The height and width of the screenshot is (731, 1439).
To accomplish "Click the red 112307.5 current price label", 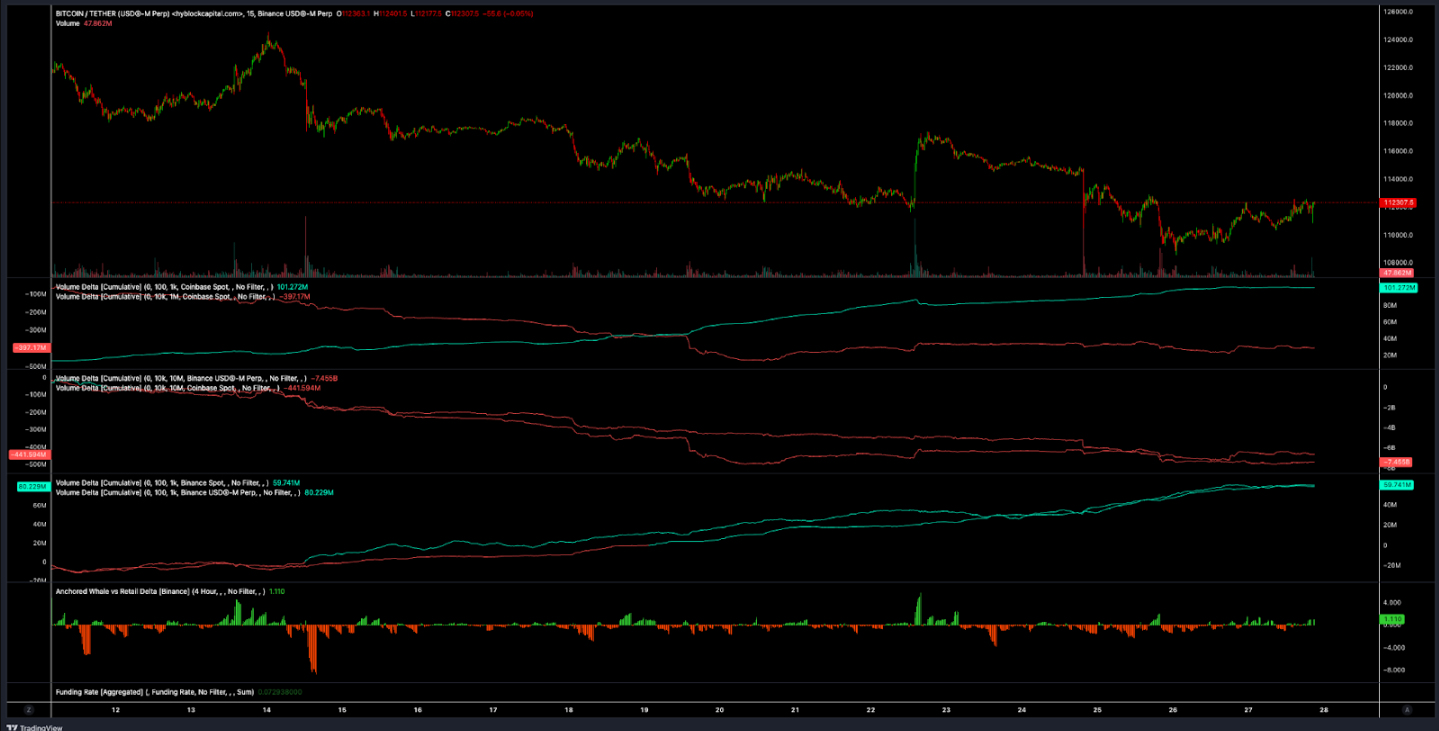I will tap(1396, 202).
